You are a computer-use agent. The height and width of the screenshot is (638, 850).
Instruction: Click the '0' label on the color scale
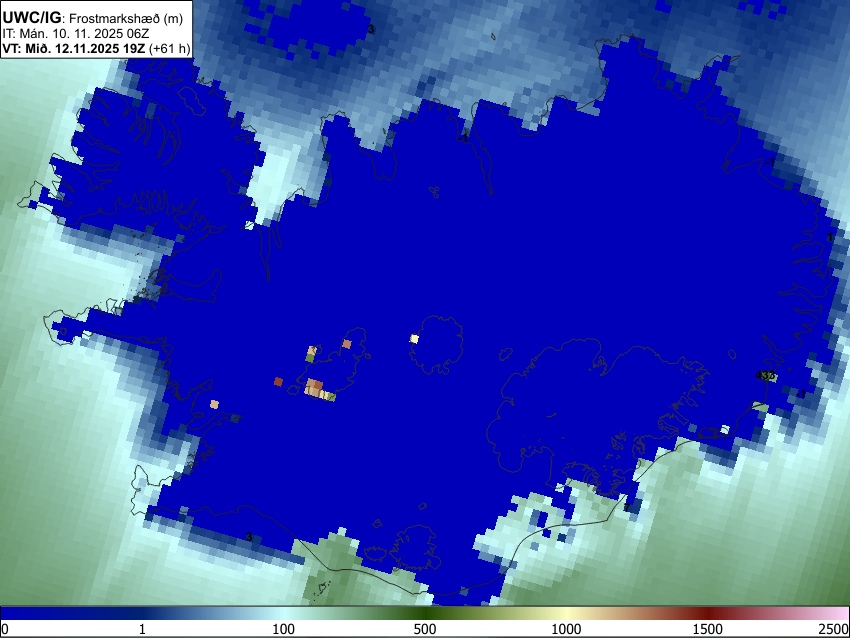click(x=5, y=629)
